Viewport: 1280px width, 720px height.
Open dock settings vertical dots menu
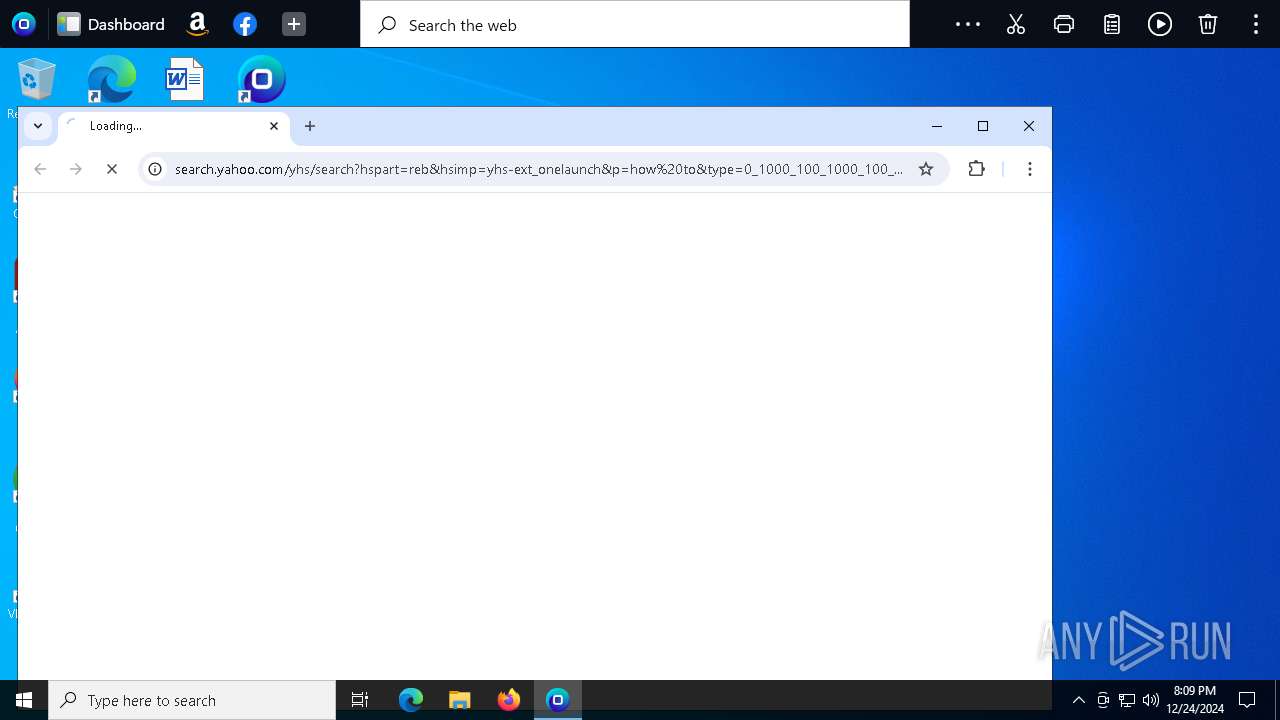[1256, 24]
